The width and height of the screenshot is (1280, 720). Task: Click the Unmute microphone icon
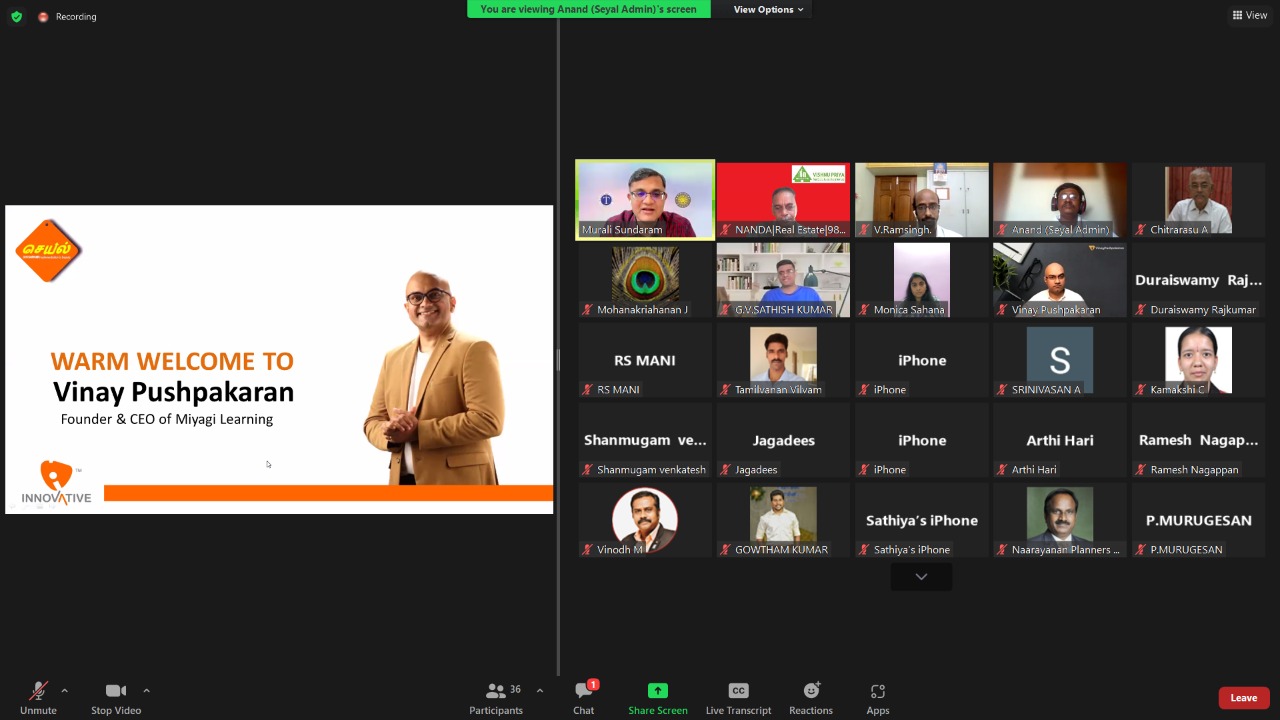[38, 691]
